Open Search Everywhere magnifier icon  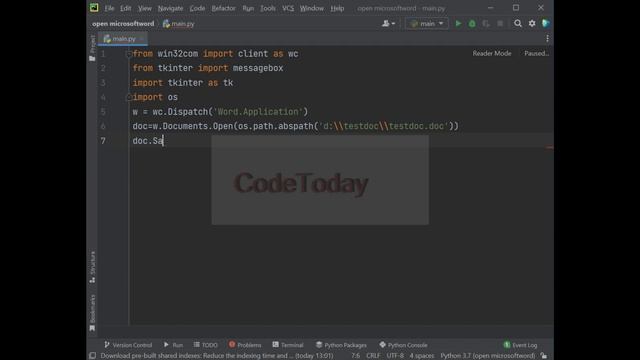tap(518, 24)
